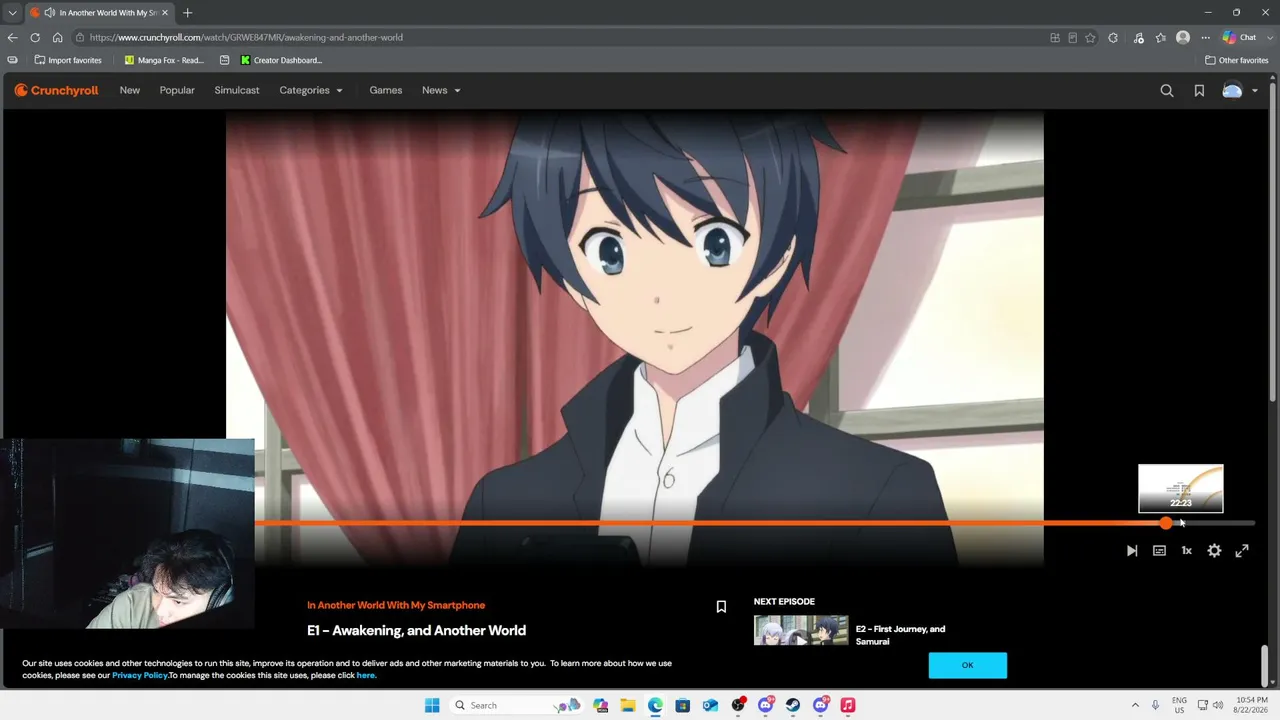
Task: Click the address bar URL
Action: tap(246, 37)
